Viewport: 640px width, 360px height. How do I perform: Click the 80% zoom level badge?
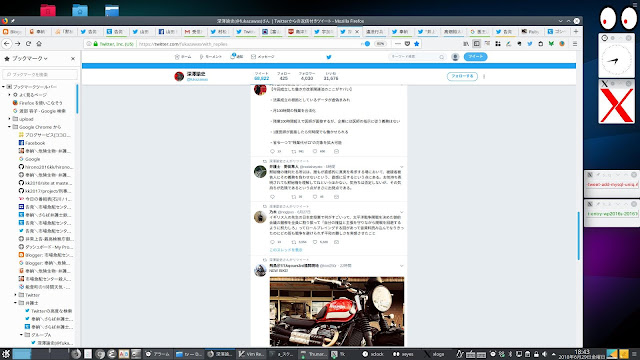click(x=380, y=44)
